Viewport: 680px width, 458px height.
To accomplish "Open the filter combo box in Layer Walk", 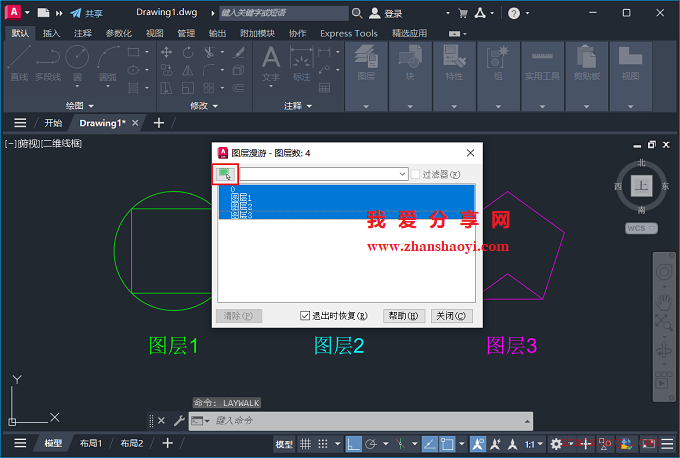I will coord(324,174).
